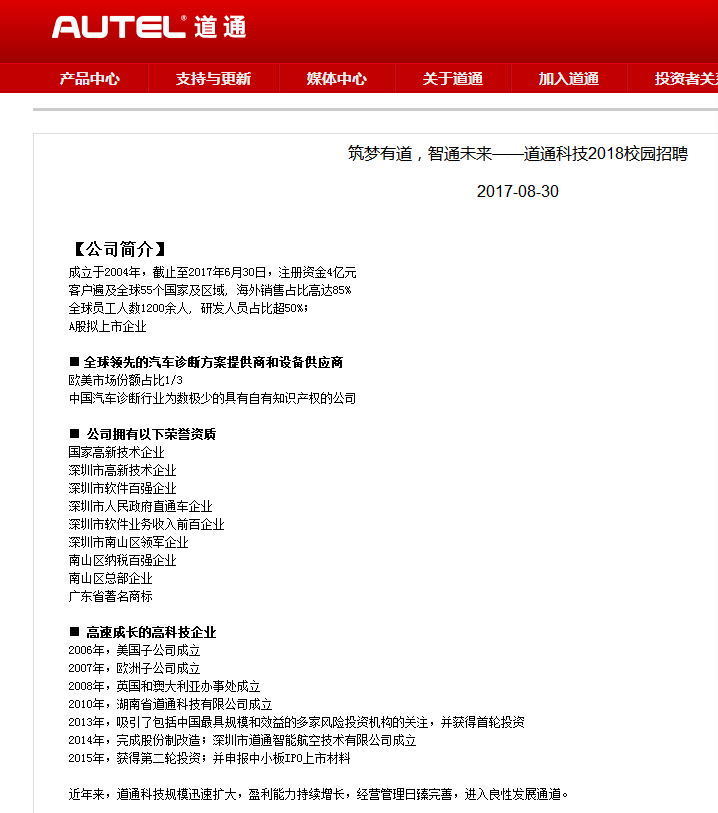This screenshot has height=813, width=718.
Task: Click the line 2006年，美国子公司成立
Action: [x=134, y=651]
